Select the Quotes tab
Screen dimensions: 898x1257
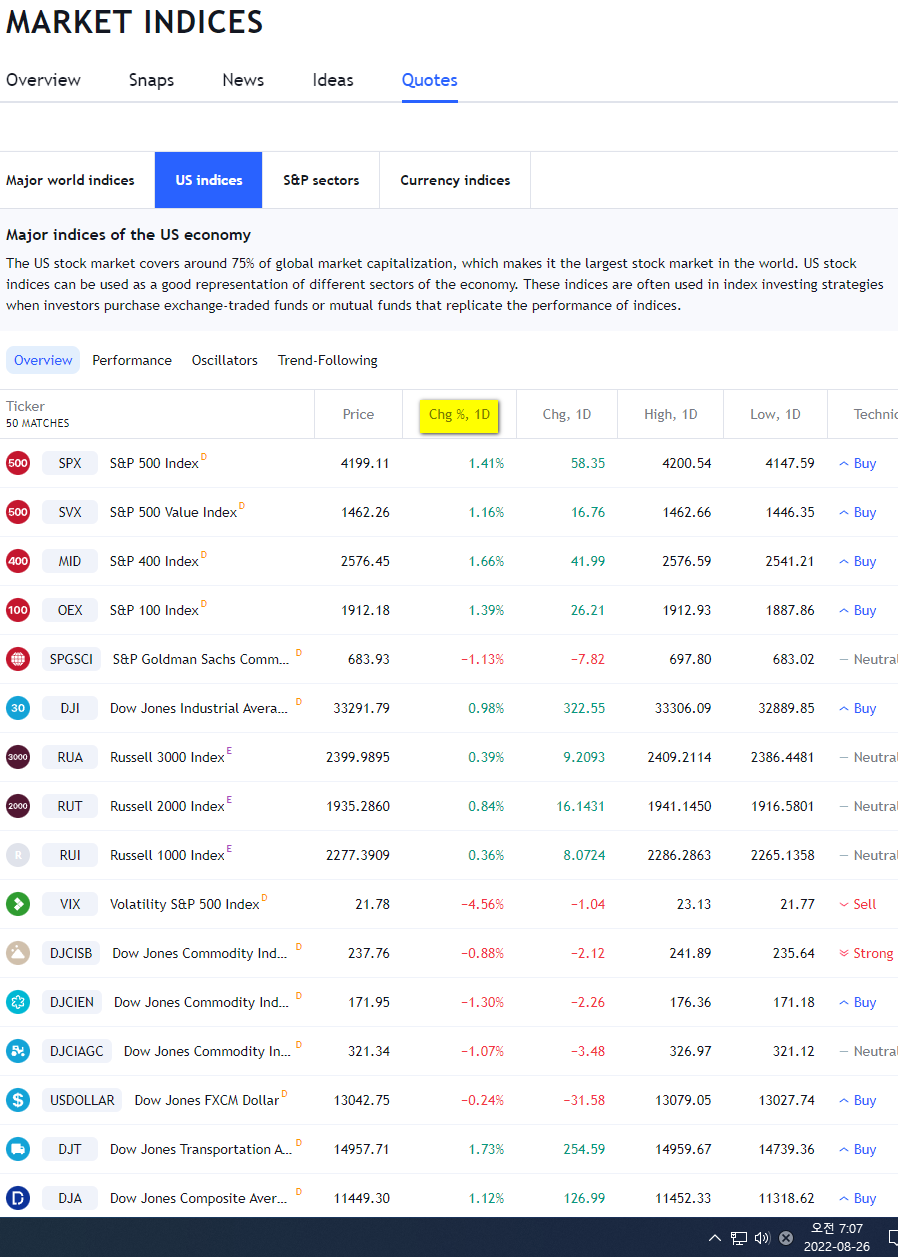[x=430, y=80]
